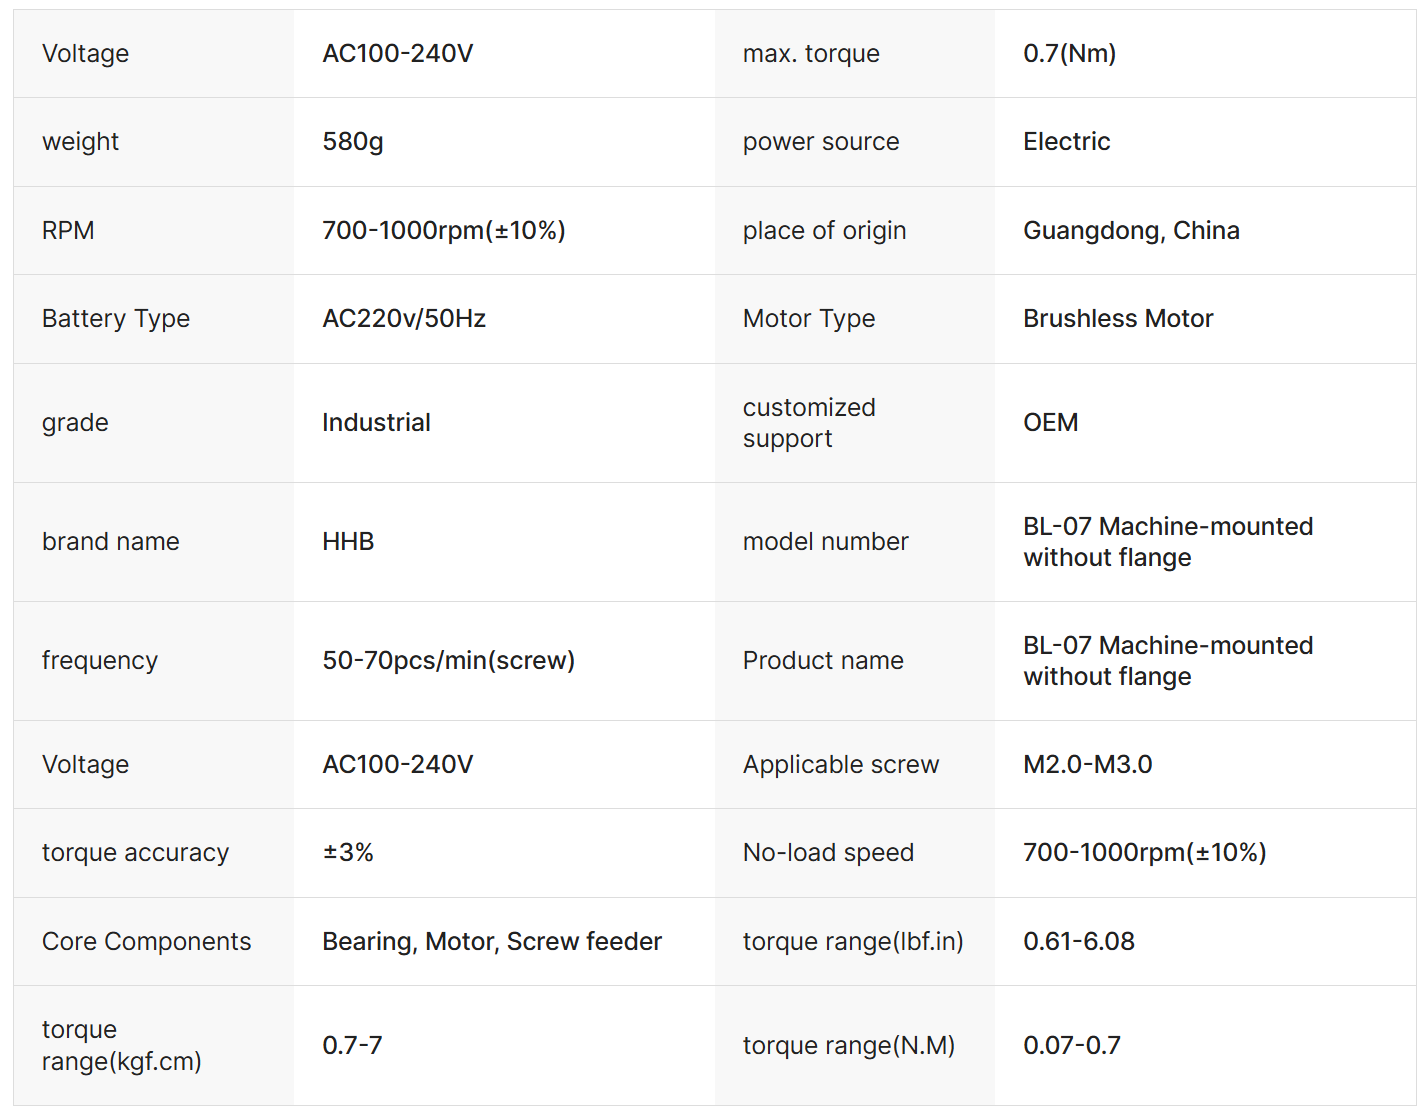Click the 'Brushless Motor' value
This screenshot has height=1112, width=1421.
click(x=1117, y=319)
